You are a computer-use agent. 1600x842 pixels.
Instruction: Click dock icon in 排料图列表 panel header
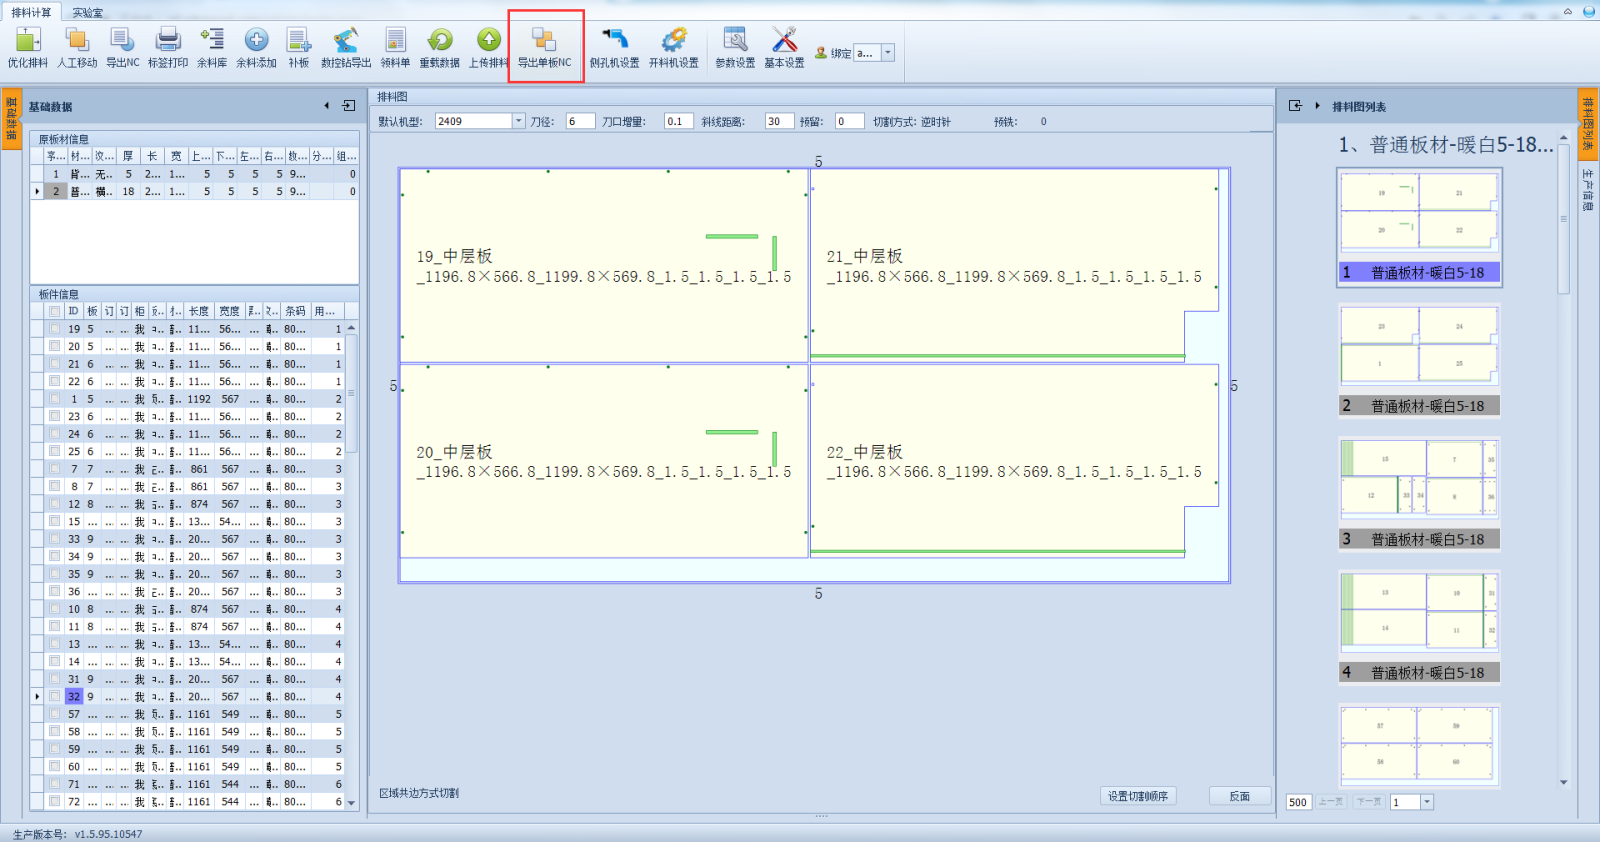(x=1295, y=105)
